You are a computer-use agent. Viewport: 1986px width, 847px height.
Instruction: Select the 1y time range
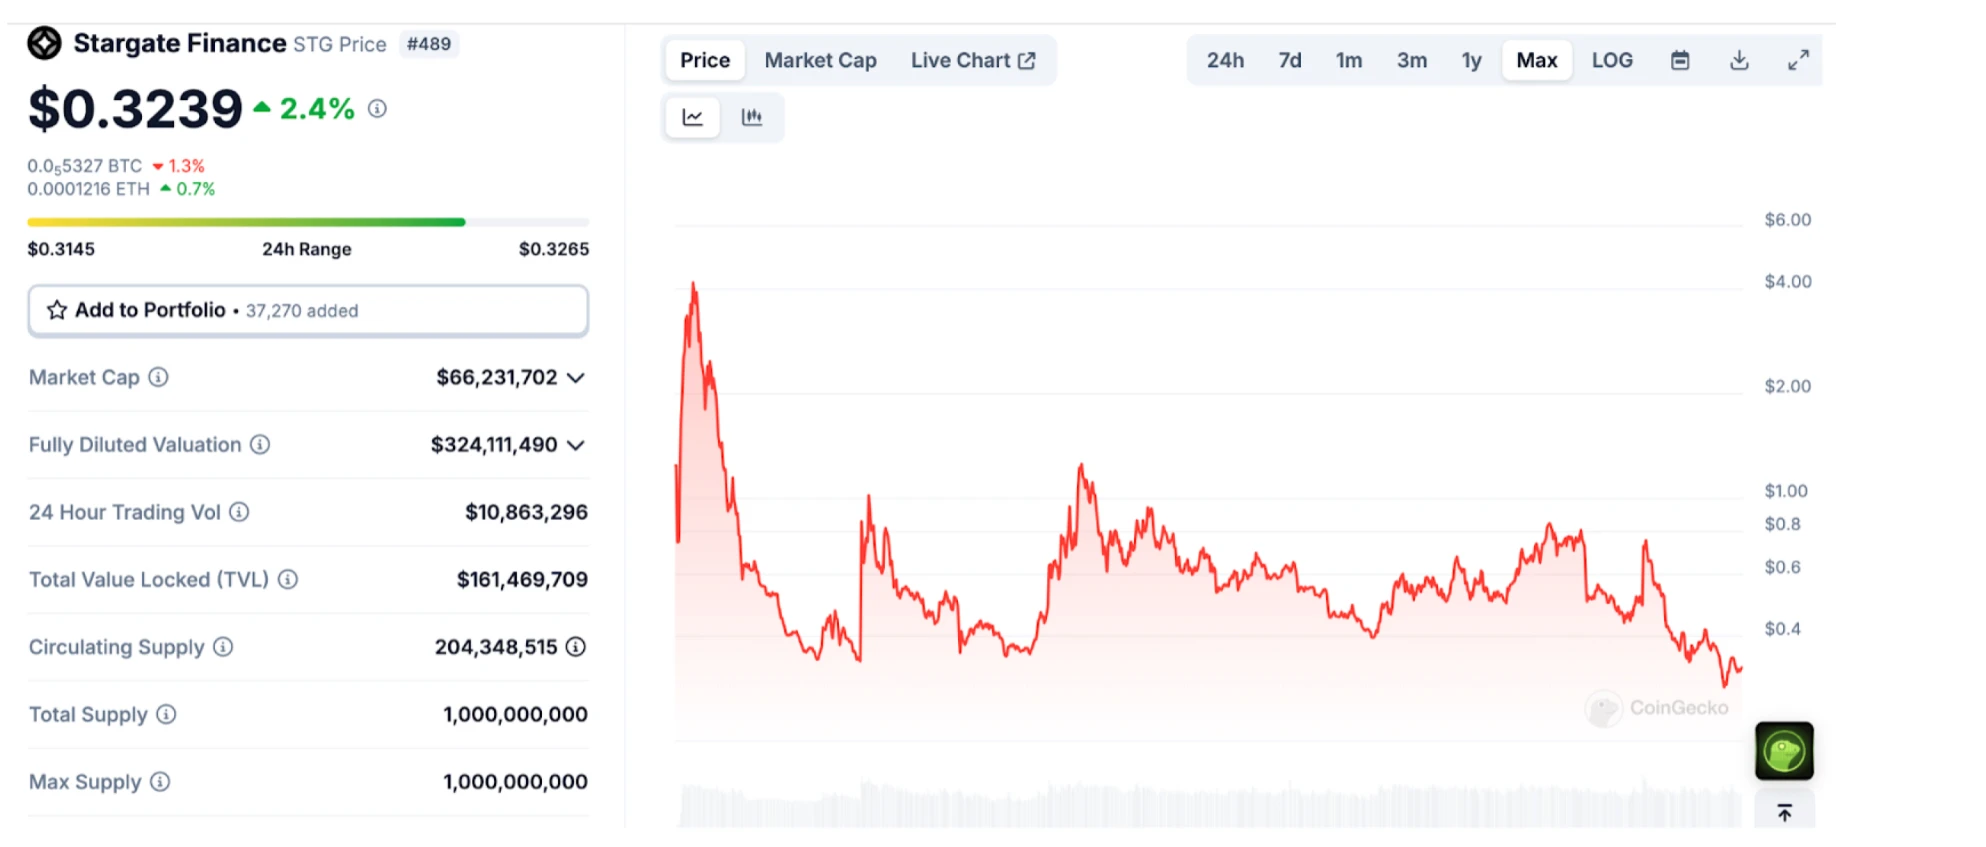coord(1471,60)
